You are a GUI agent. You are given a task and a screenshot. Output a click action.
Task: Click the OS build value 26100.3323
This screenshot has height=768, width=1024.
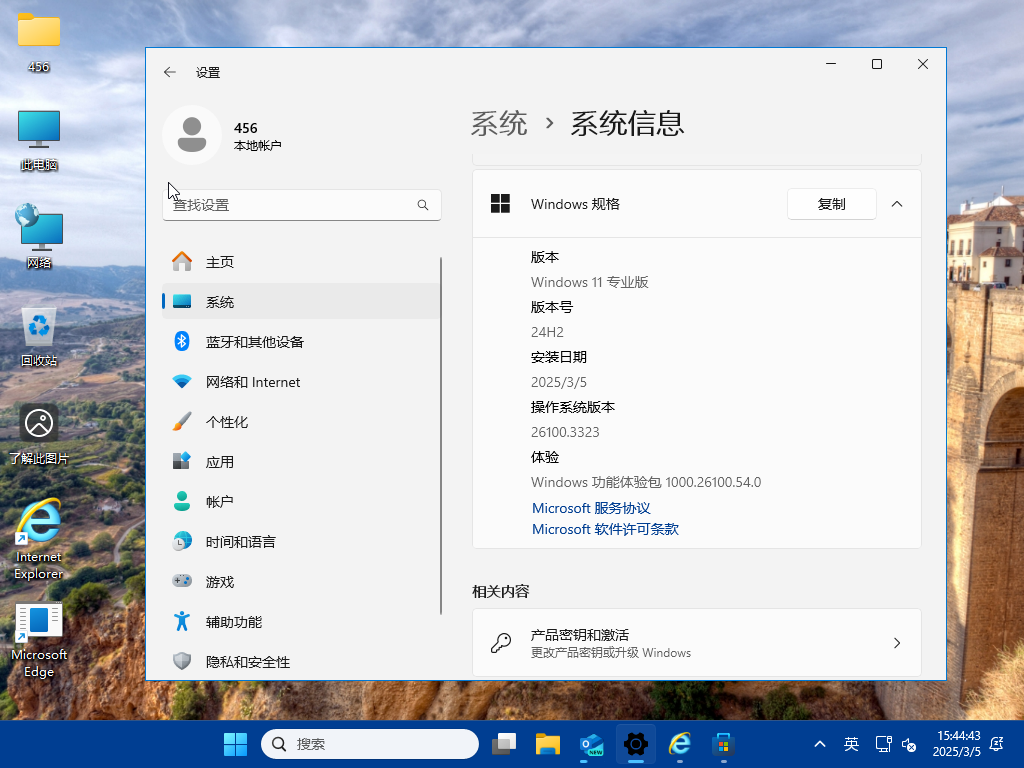click(565, 432)
